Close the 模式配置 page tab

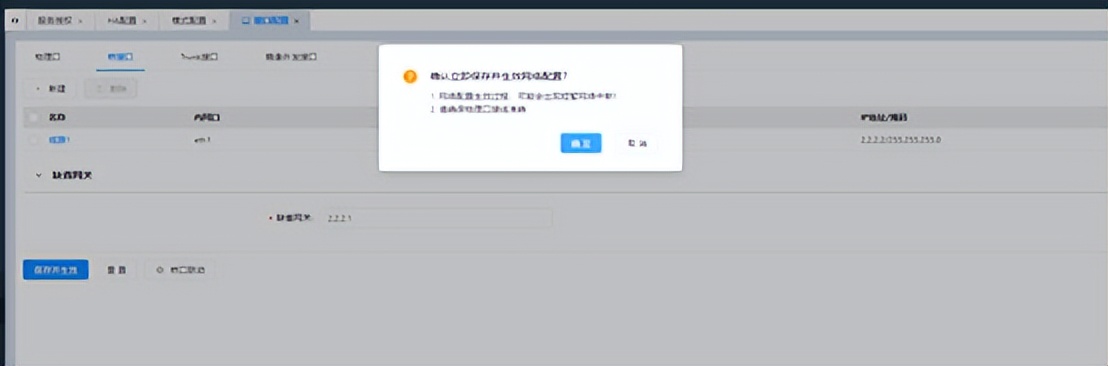point(214,21)
